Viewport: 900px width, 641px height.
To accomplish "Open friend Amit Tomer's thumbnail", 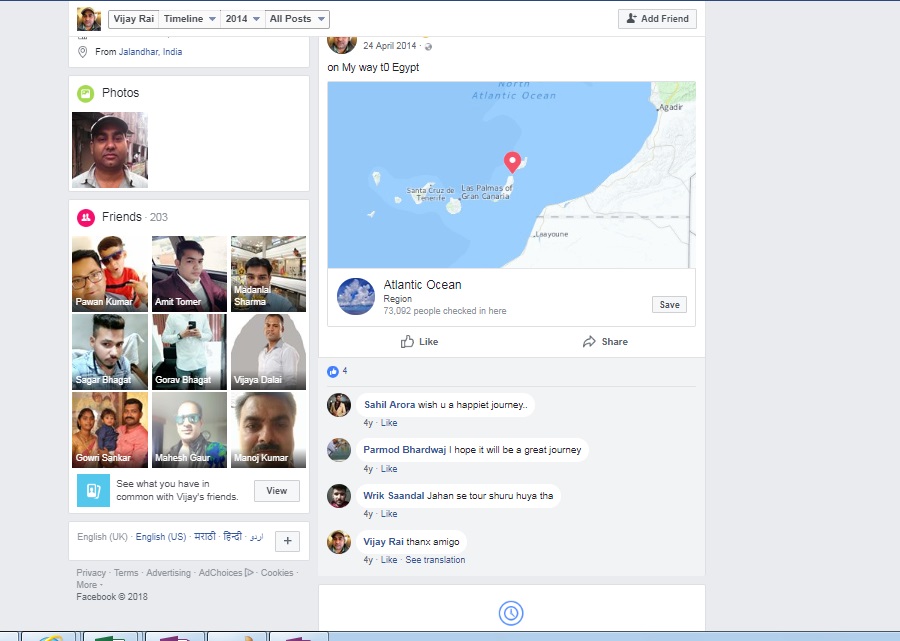I will click(189, 274).
